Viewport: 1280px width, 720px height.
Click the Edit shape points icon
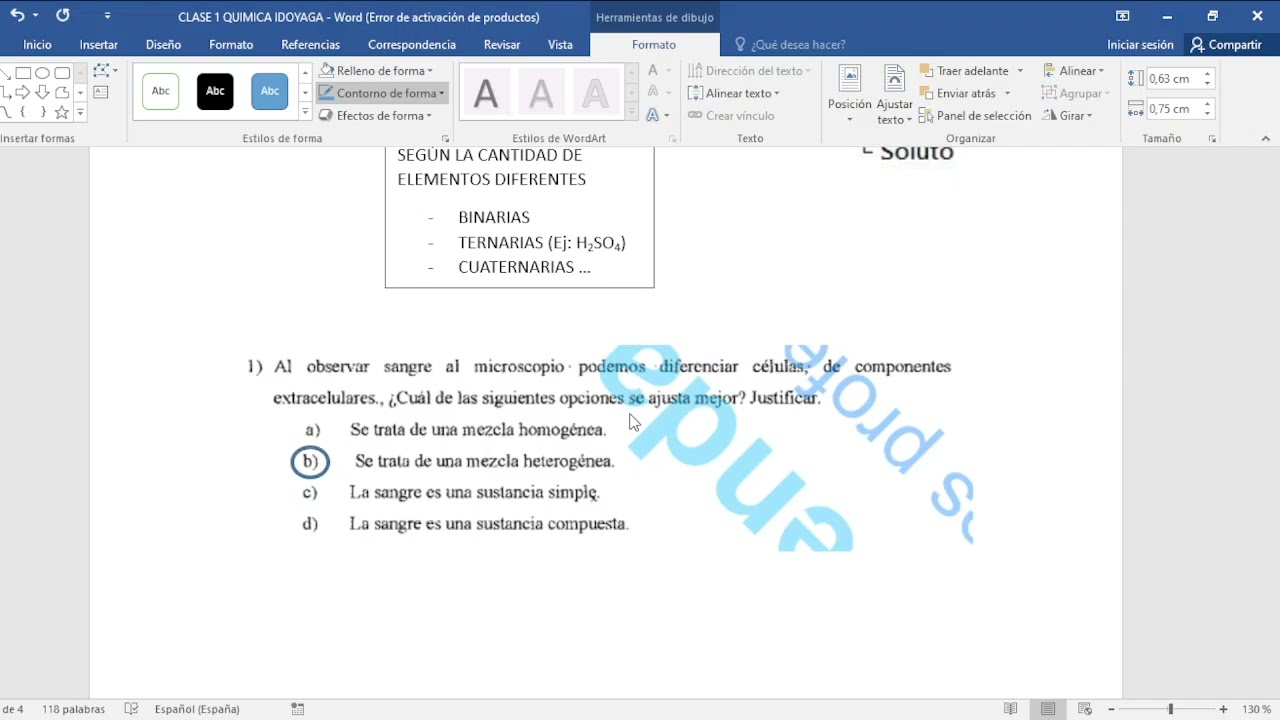[x=101, y=71]
